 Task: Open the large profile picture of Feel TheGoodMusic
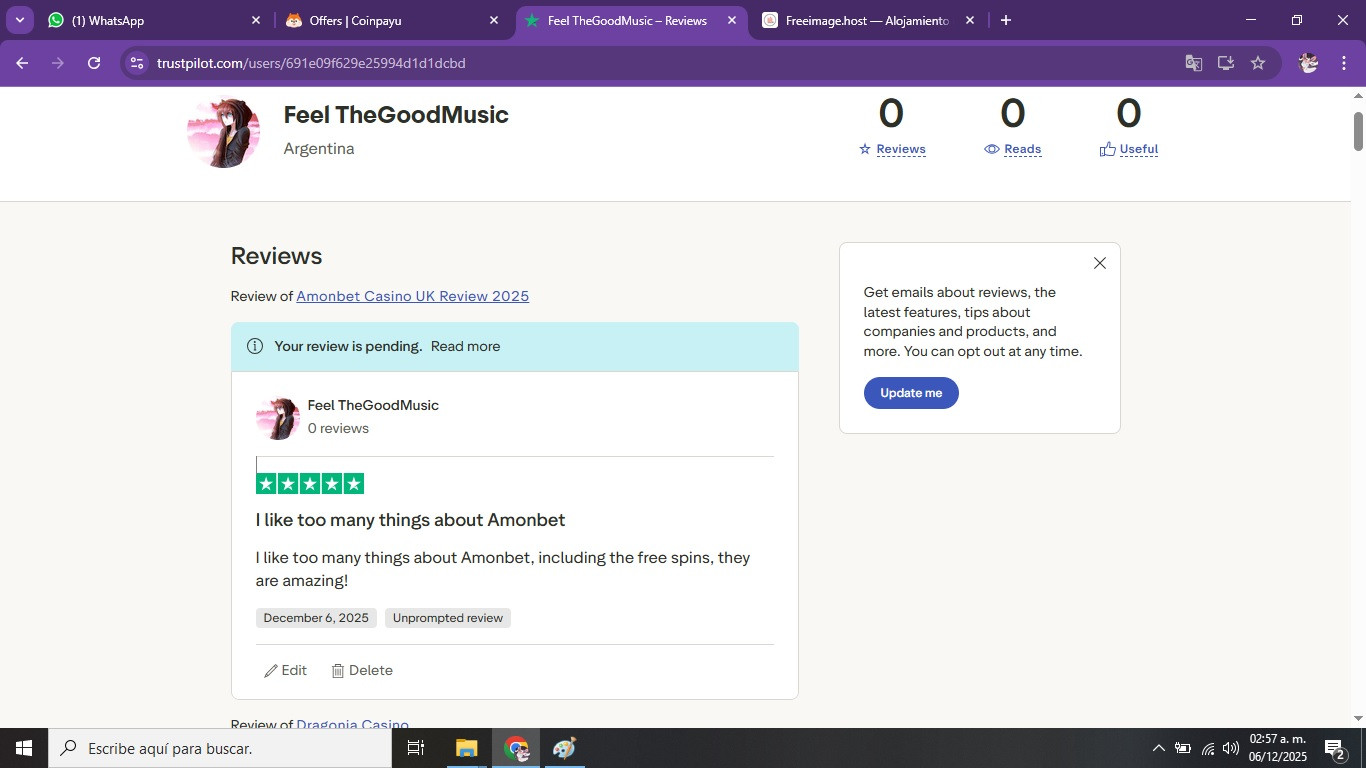[223, 131]
